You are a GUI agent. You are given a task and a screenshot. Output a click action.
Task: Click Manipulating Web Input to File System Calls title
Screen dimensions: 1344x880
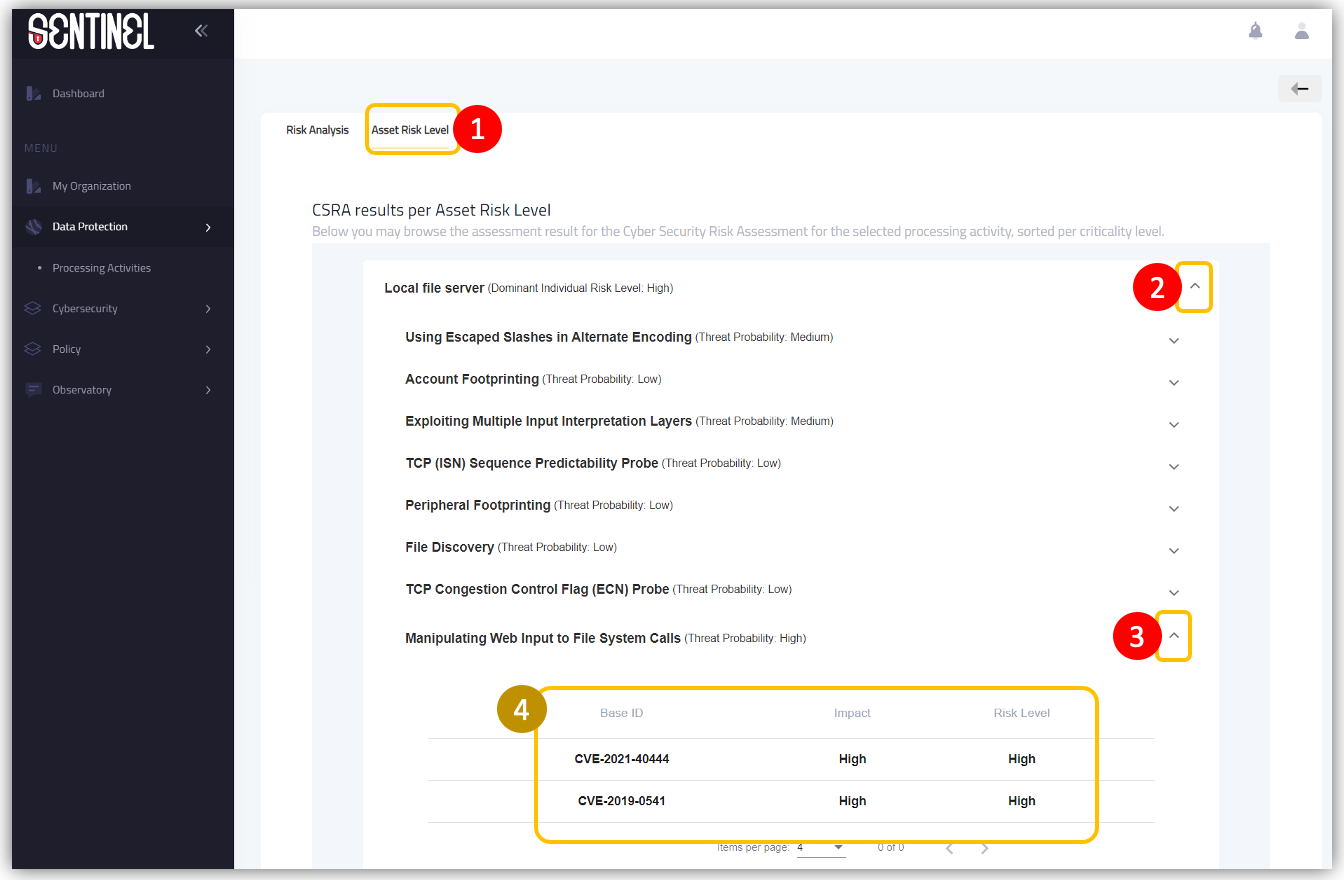[x=543, y=638]
